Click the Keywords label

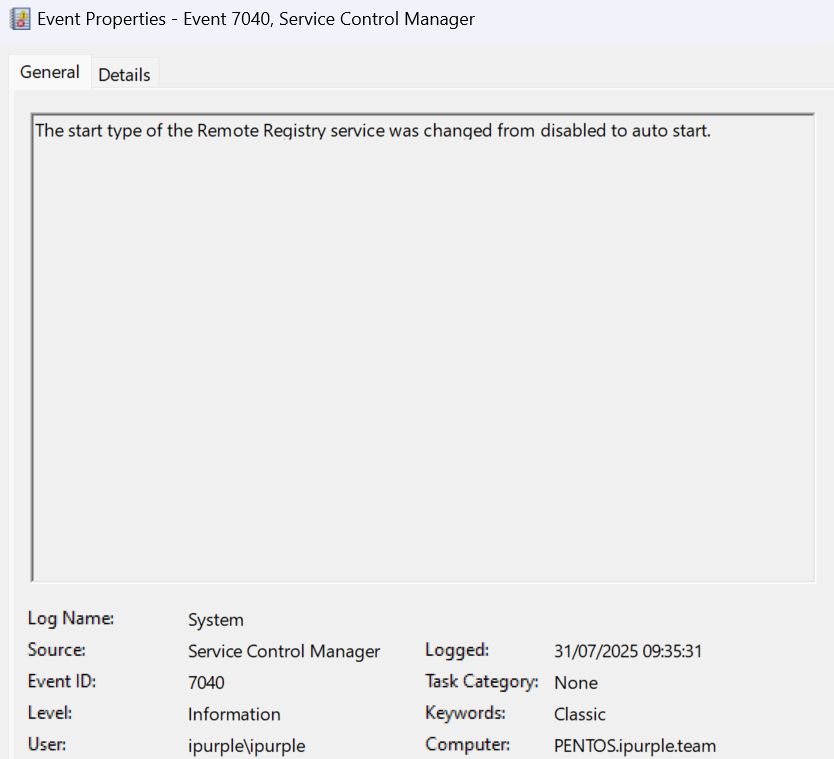click(x=465, y=713)
